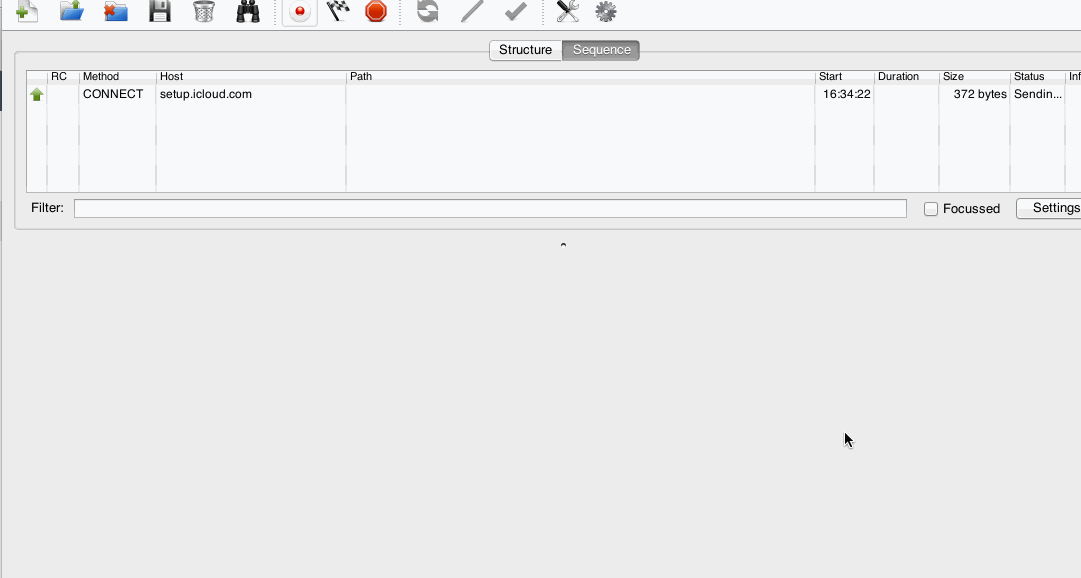Close session using red X folder icon
Screen dimensions: 1081x578
click(116, 11)
